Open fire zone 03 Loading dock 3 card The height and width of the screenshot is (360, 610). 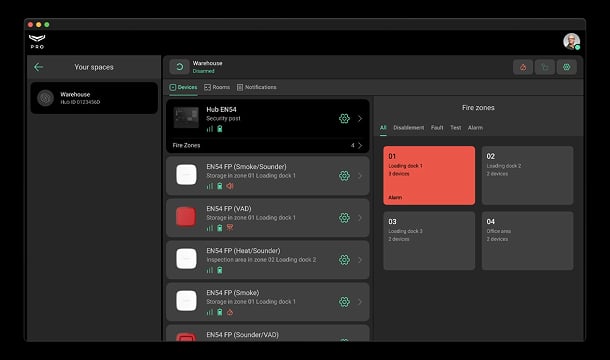click(x=429, y=241)
